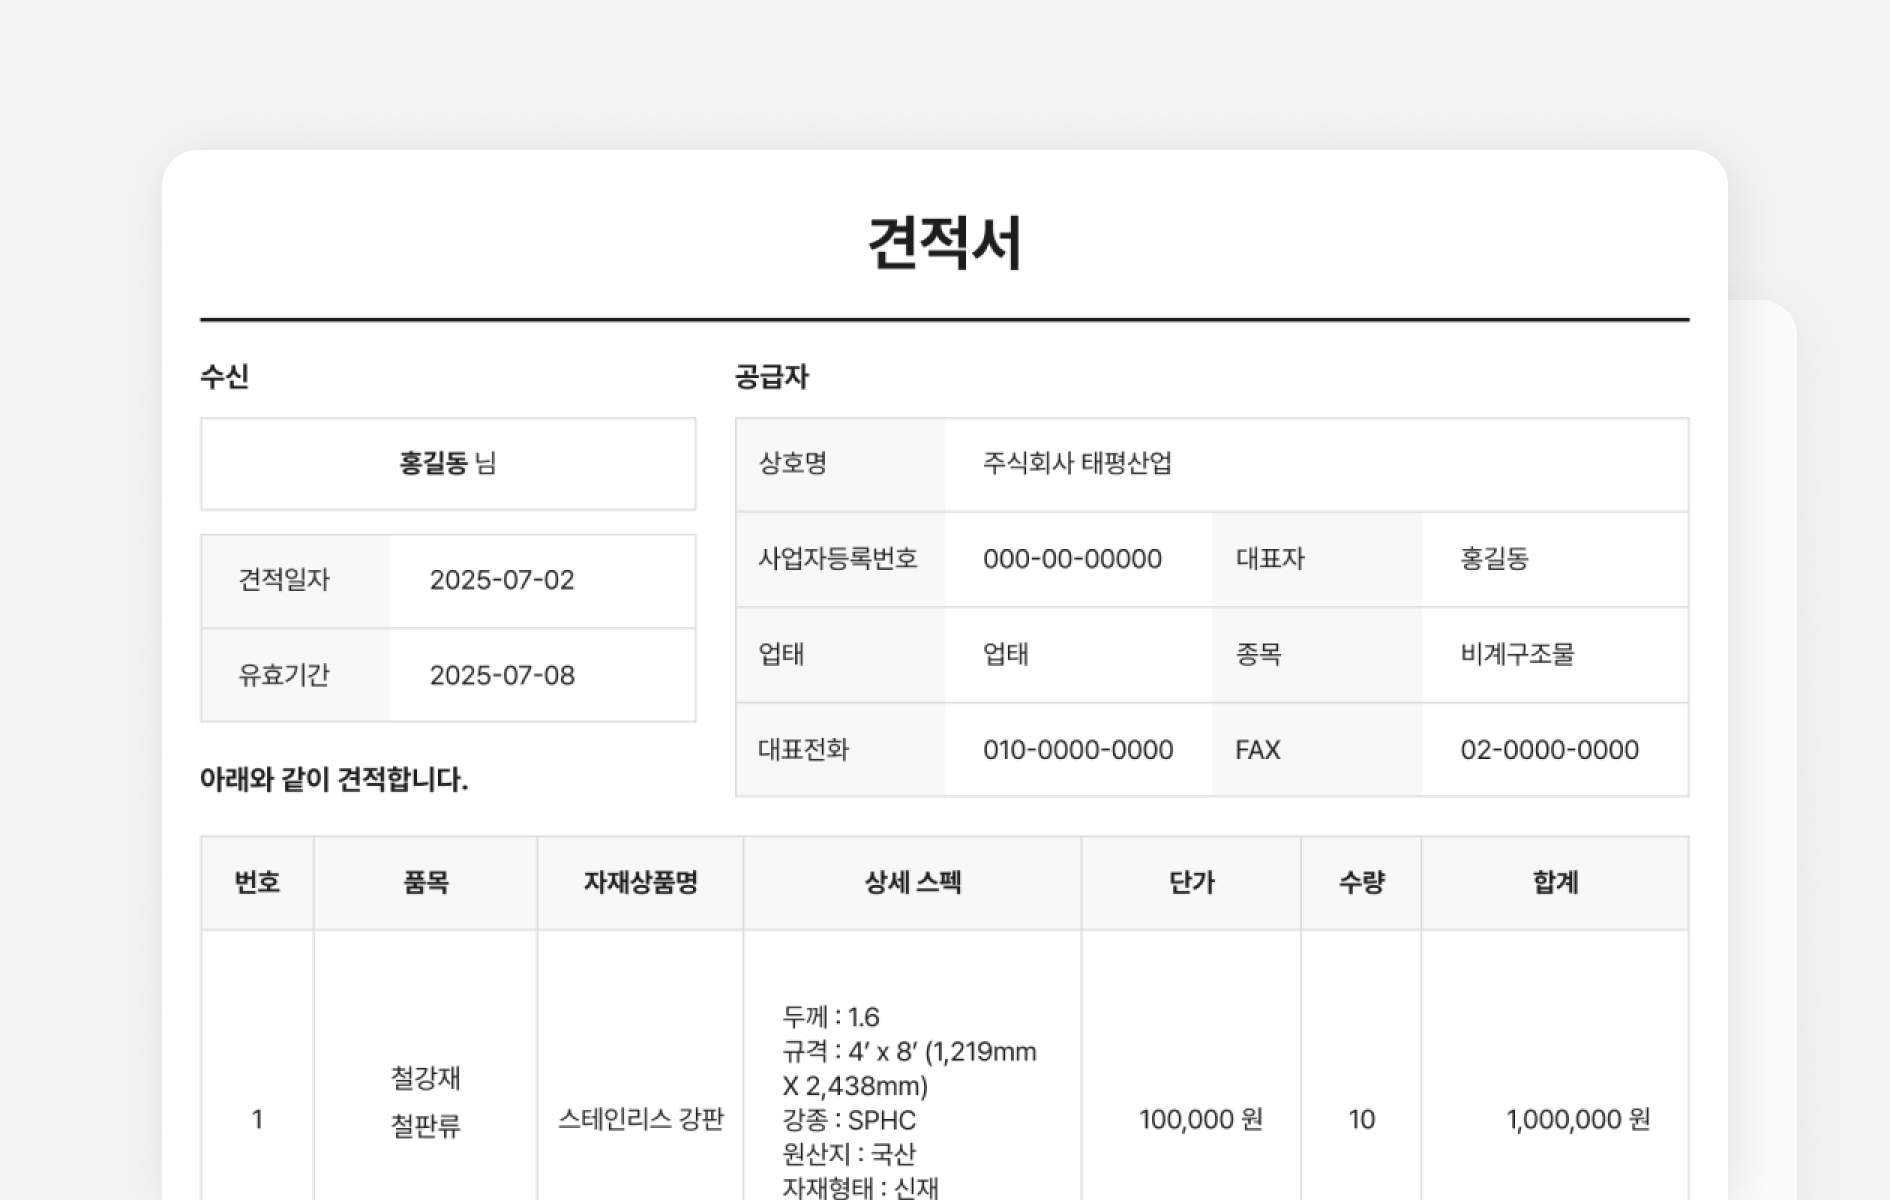
Task: Select the 종목 value 비계구조물
Action: point(1517,655)
